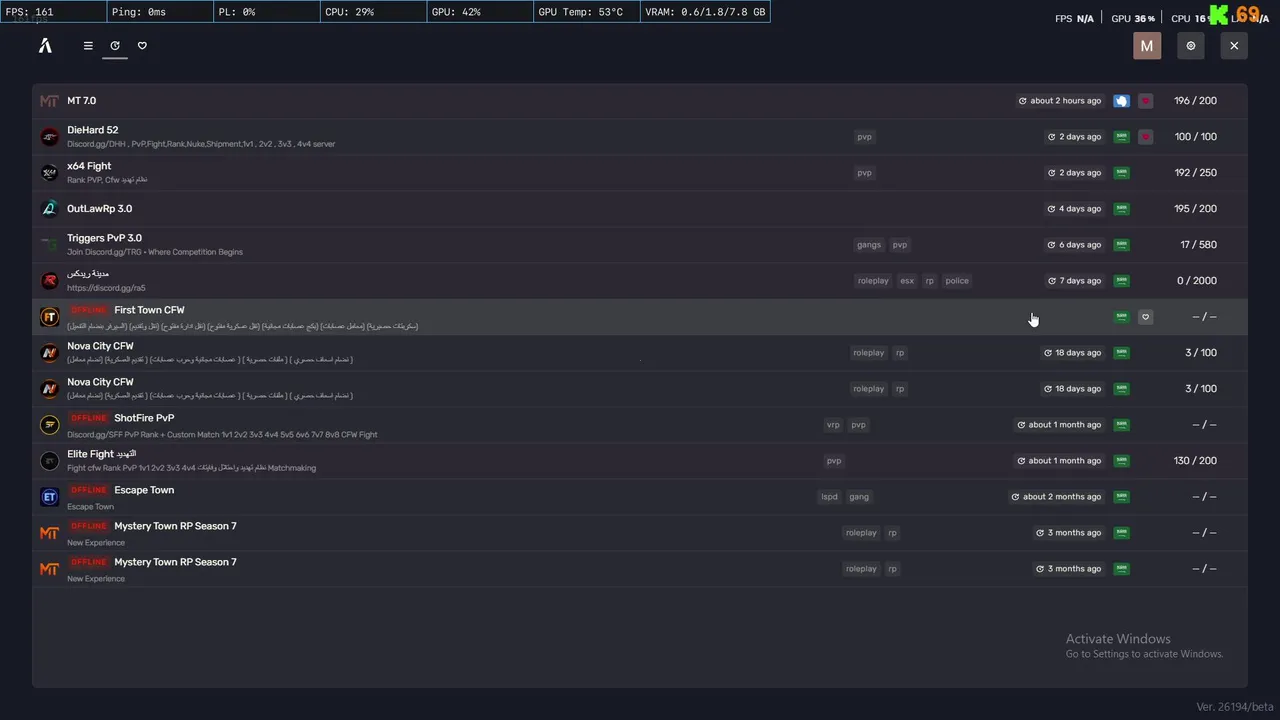Open the M user profile avatar
The height and width of the screenshot is (720, 1280).
coord(1147,46)
